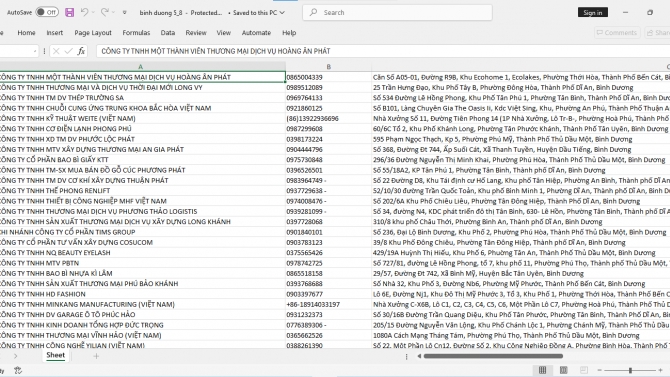Select address cell starting 25 Trần Hưng Đạo
This screenshot has height=377, width=670.
[521, 88]
